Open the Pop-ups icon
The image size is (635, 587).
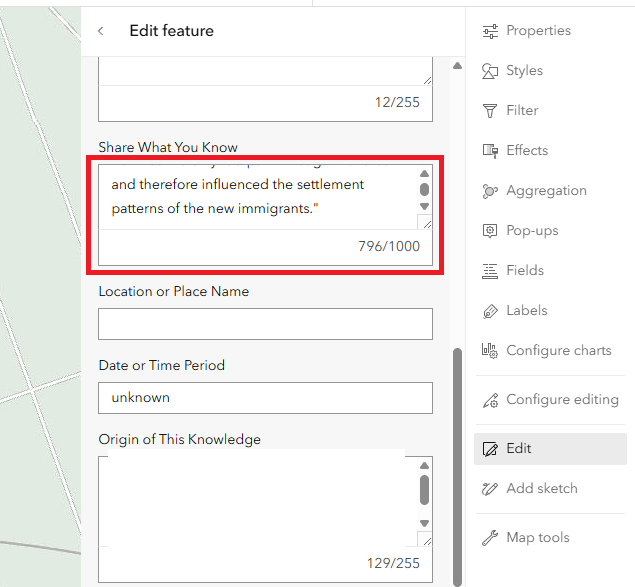[490, 231]
